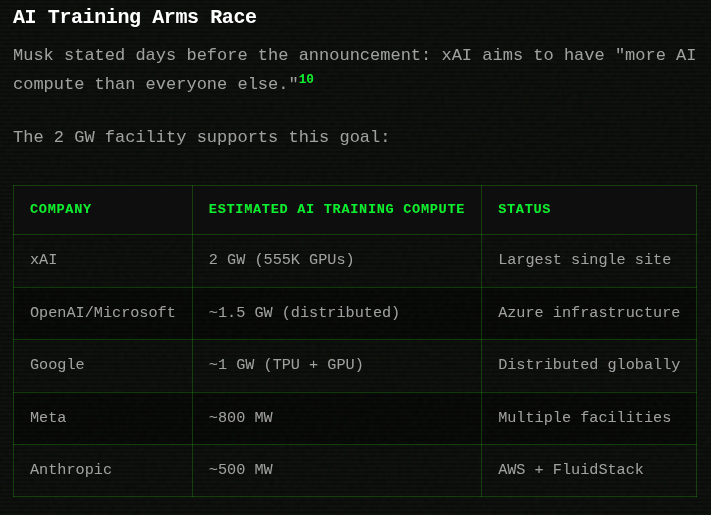Click the Largest single site status
This screenshot has height=515, width=711.
tap(585, 260)
